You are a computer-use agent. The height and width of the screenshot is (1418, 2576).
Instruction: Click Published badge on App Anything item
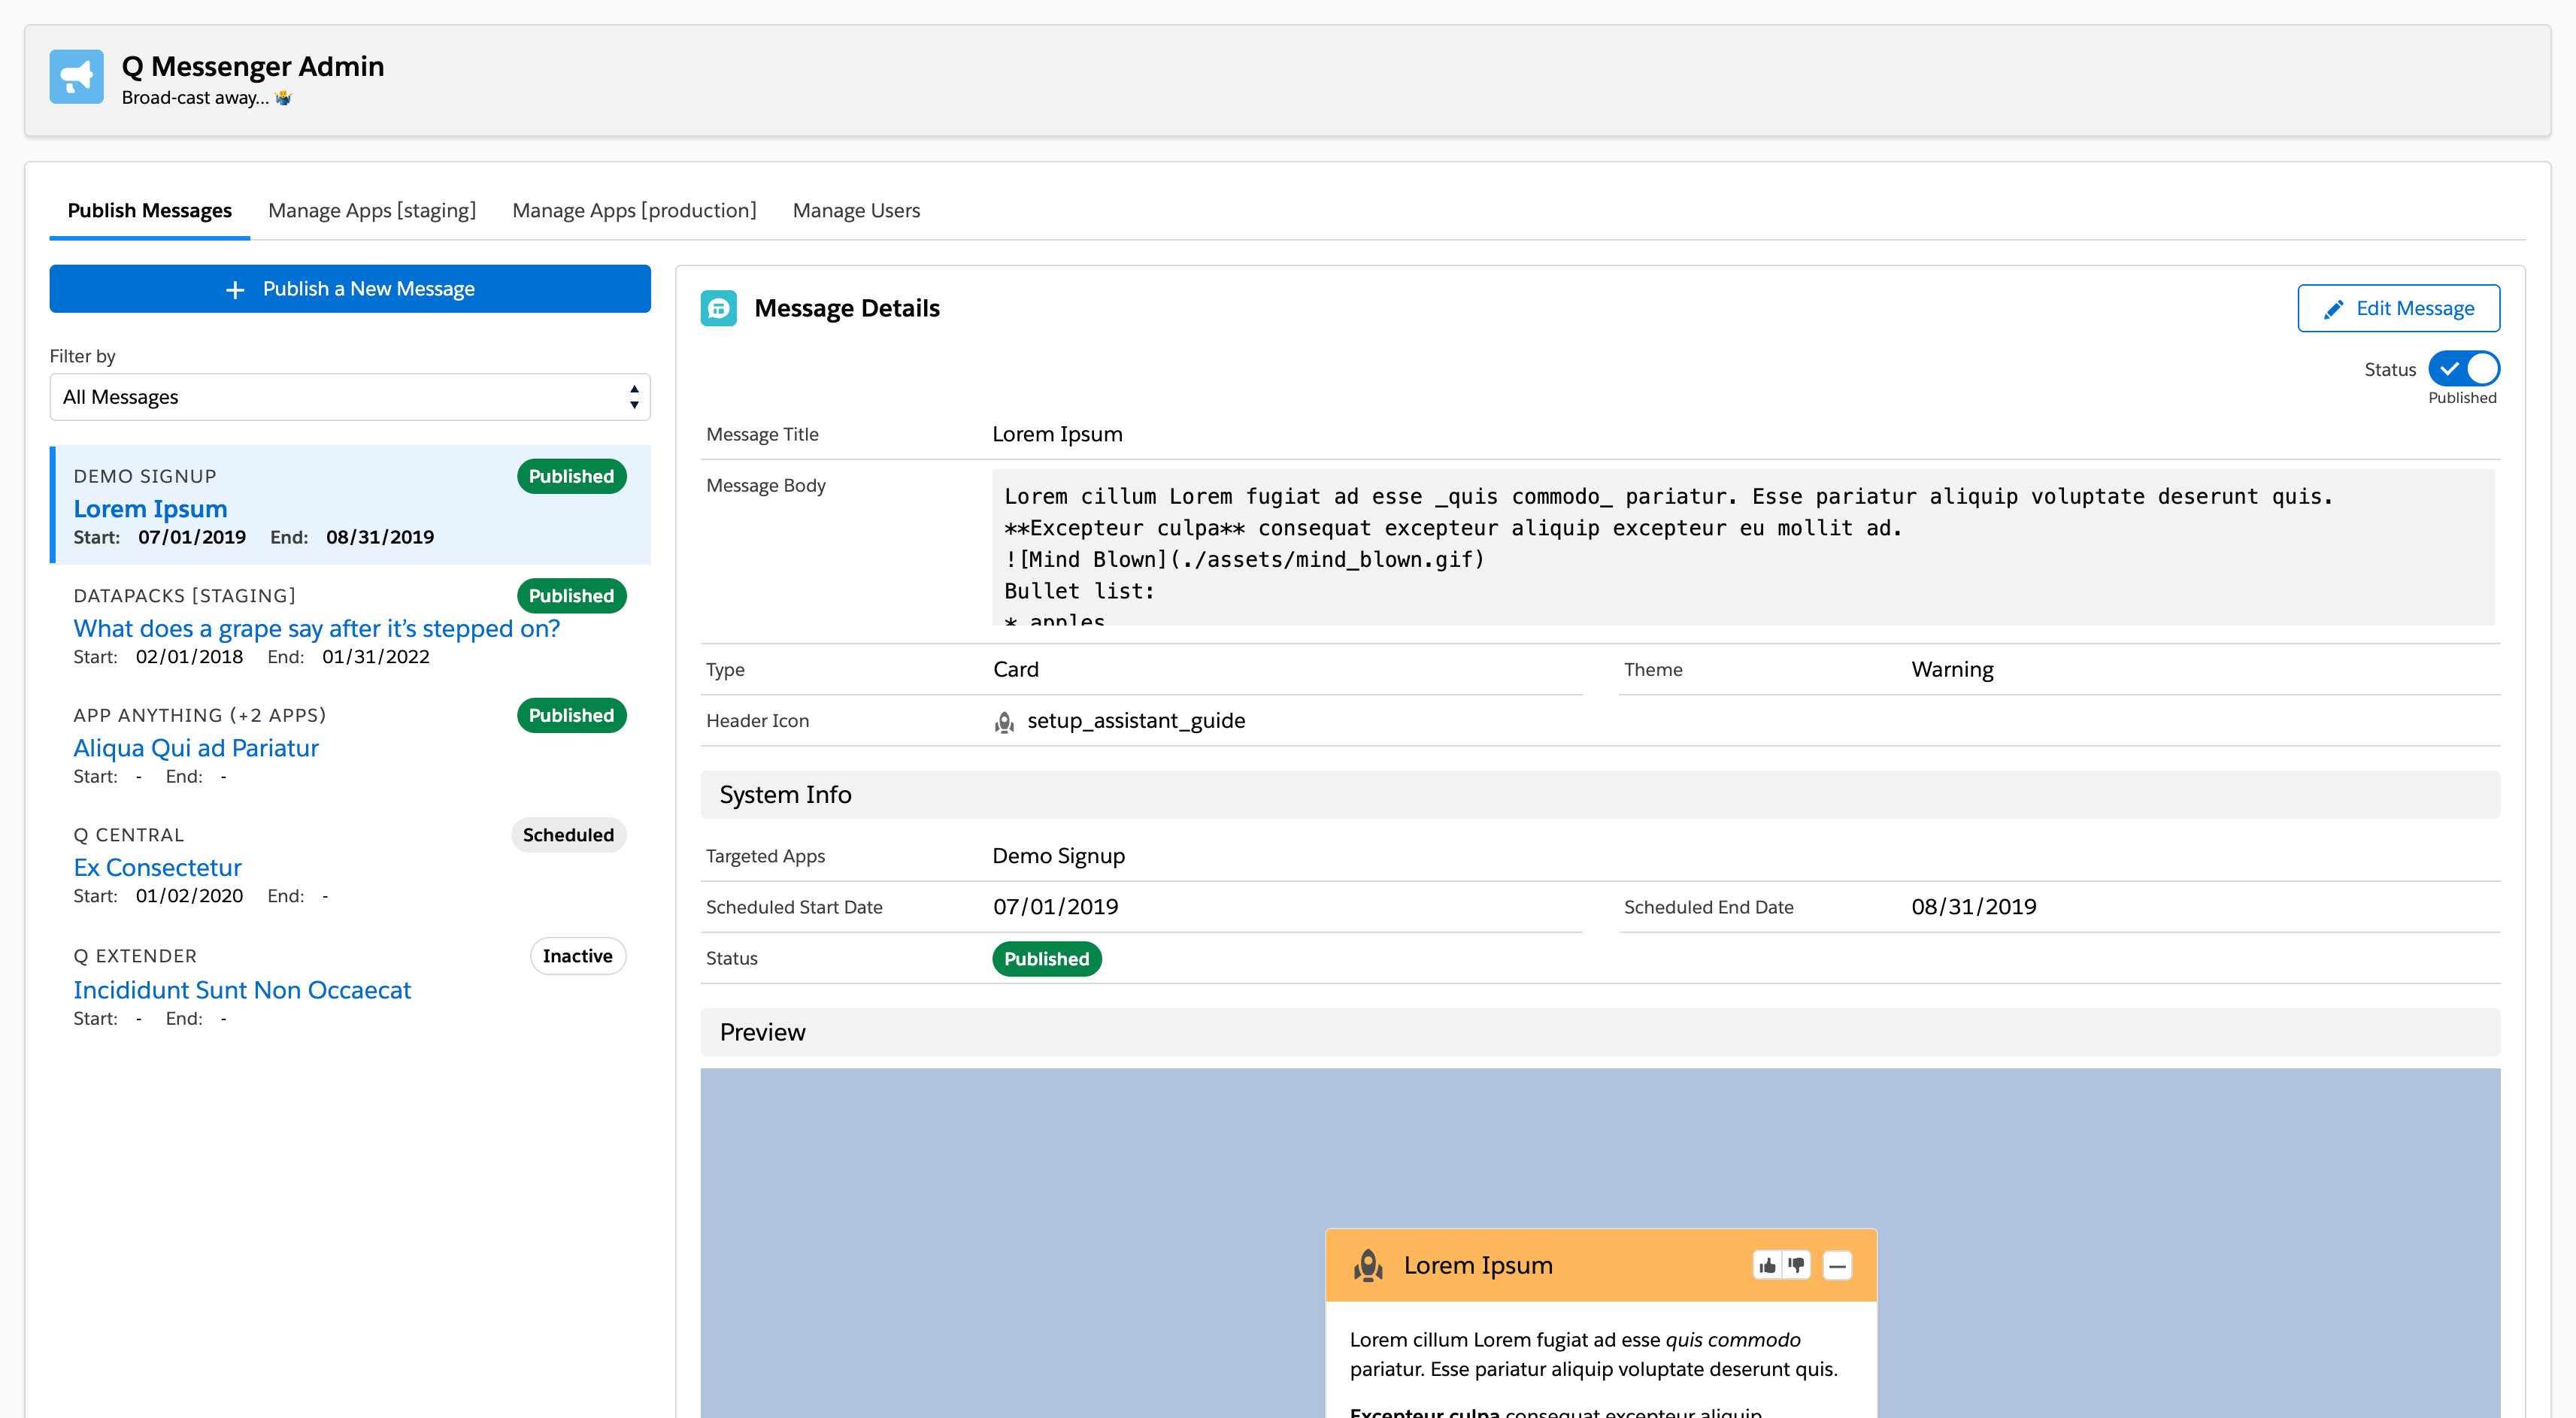571,715
